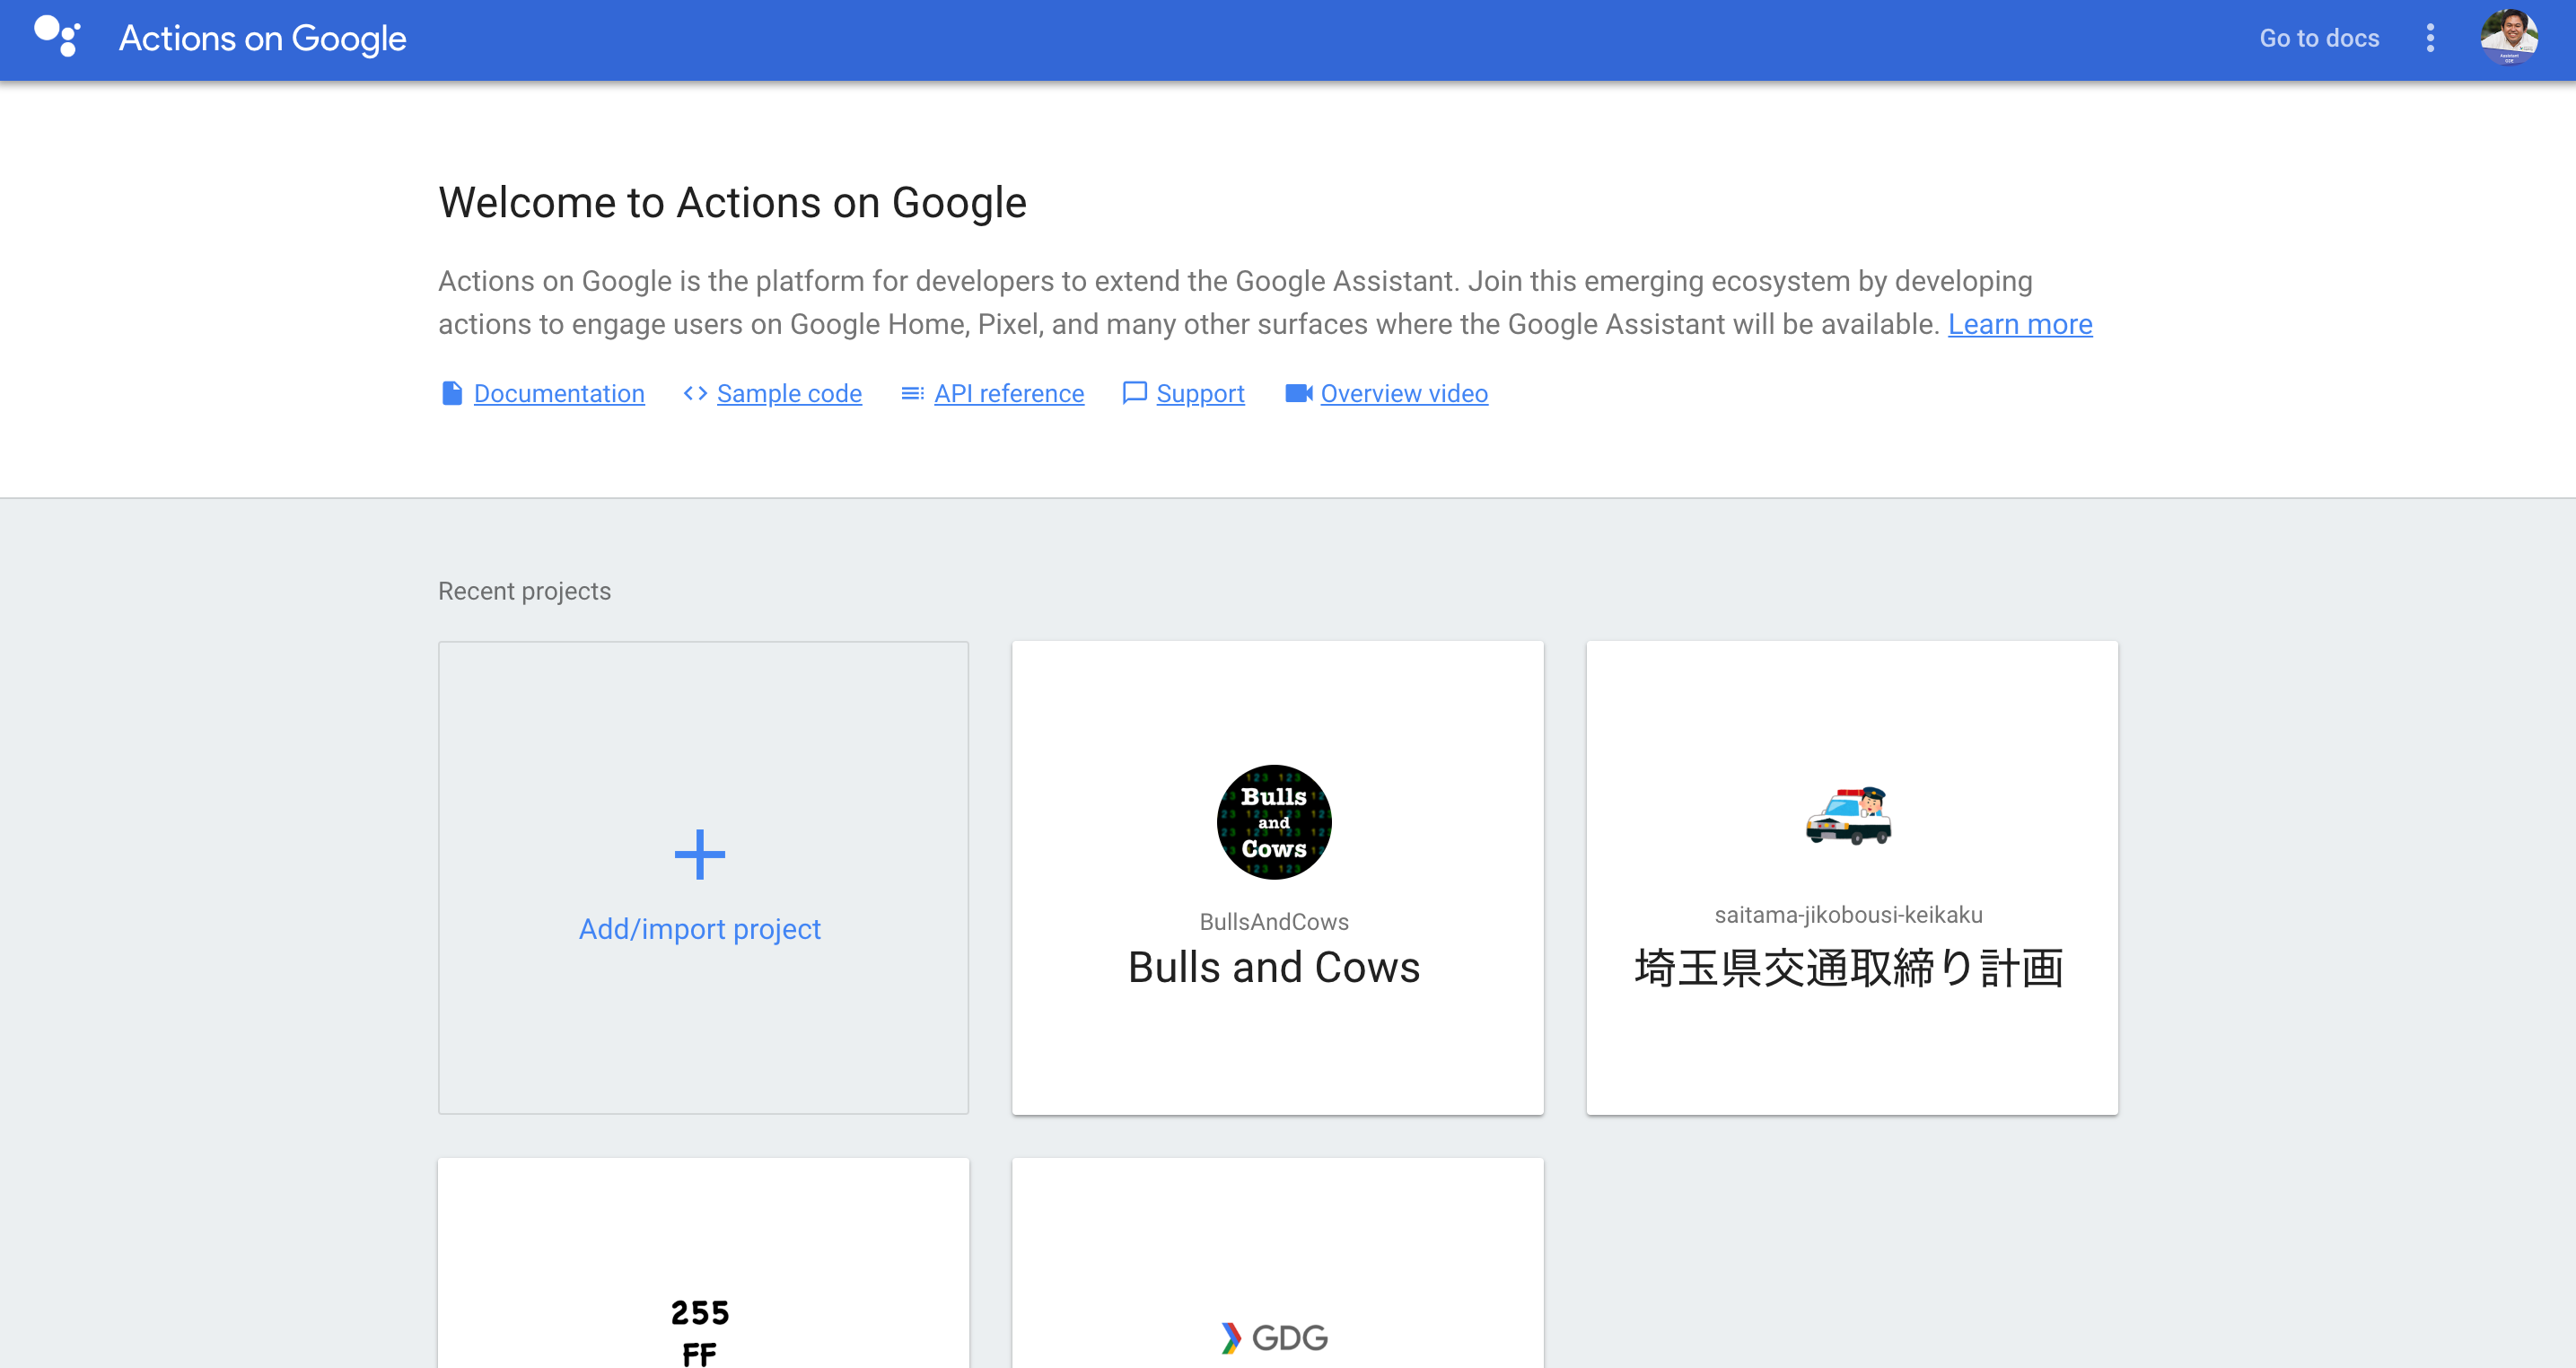Click the police car project image
Screen dimensions: 2576x1368
1849,815
